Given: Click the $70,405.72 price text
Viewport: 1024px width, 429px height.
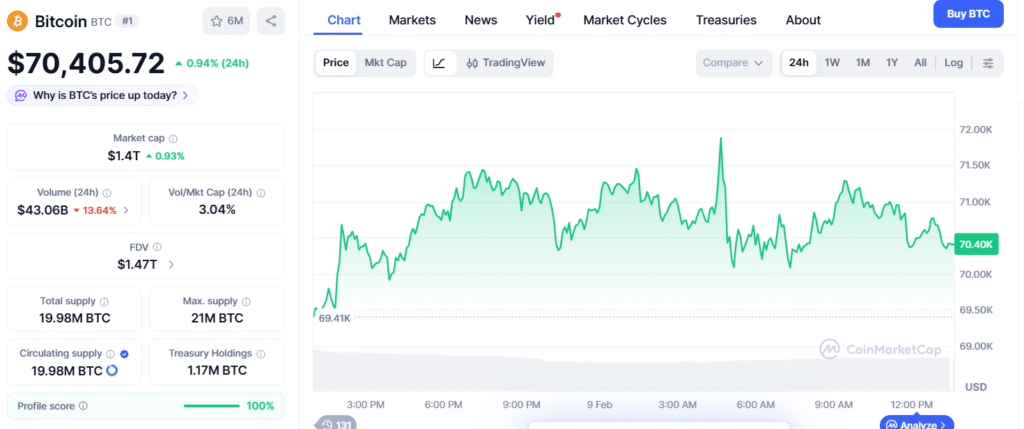Looking at the screenshot, I should [x=86, y=63].
